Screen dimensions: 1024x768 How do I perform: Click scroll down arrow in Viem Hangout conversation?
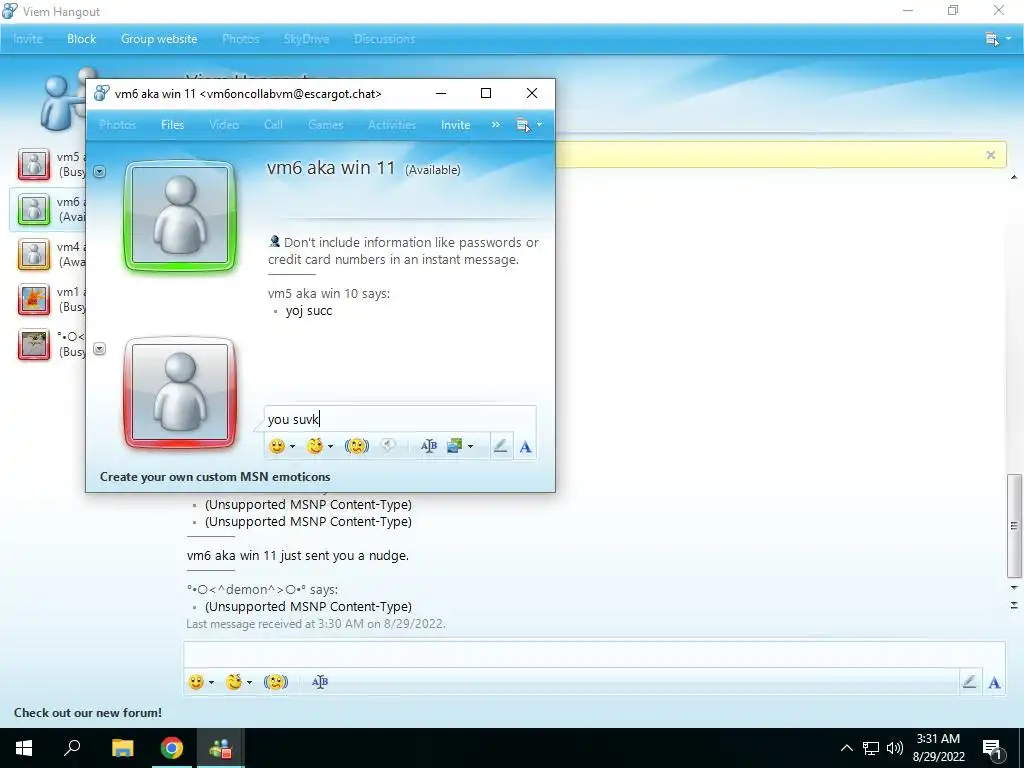click(x=1014, y=588)
